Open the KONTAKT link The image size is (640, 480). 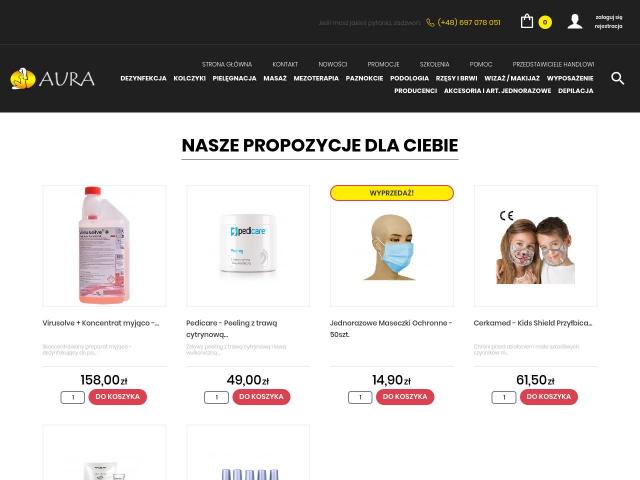point(285,64)
